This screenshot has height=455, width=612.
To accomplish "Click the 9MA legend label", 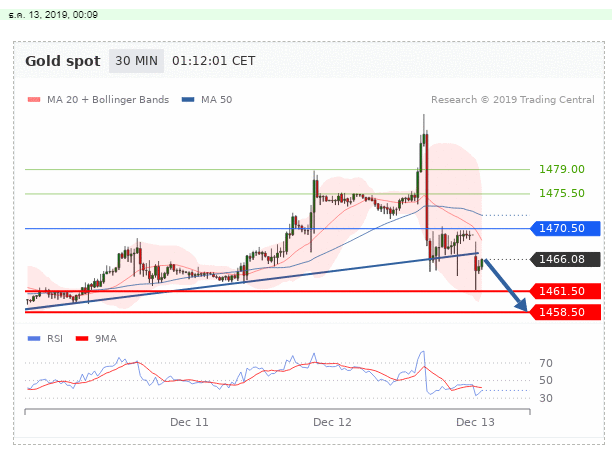I will 106,339.
